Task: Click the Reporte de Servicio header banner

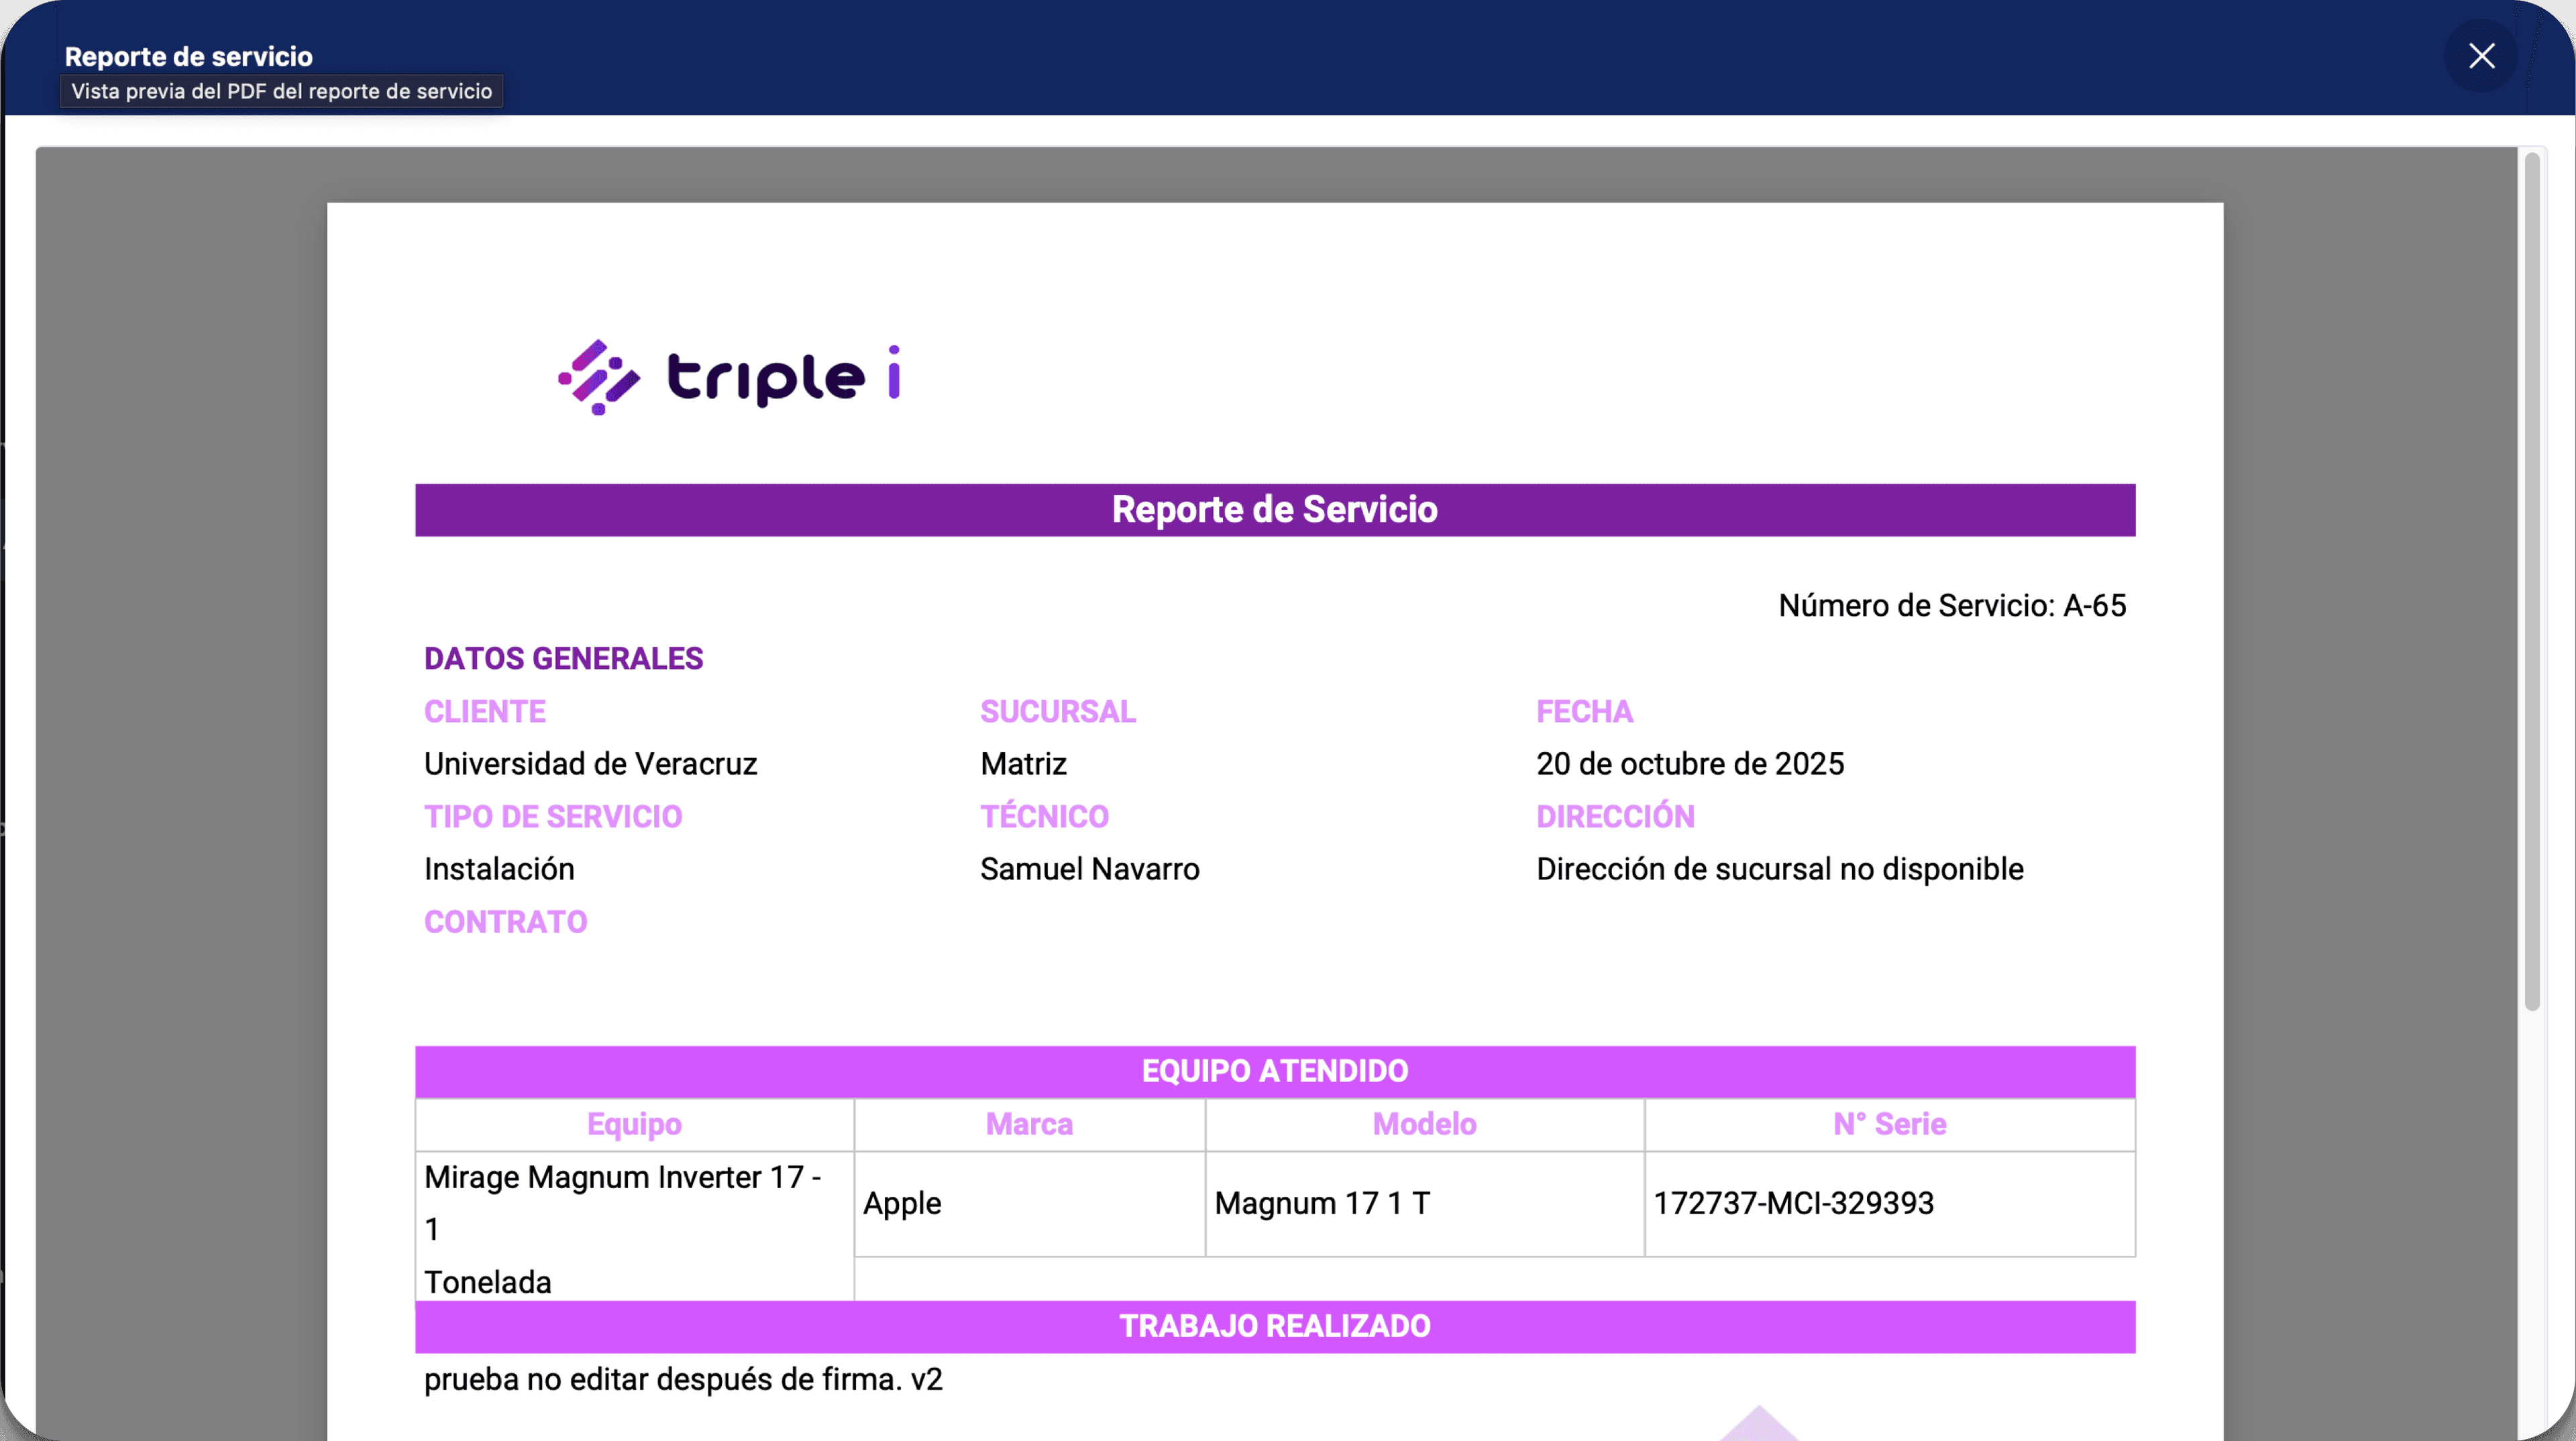Action: pyautogui.click(x=1275, y=510)
